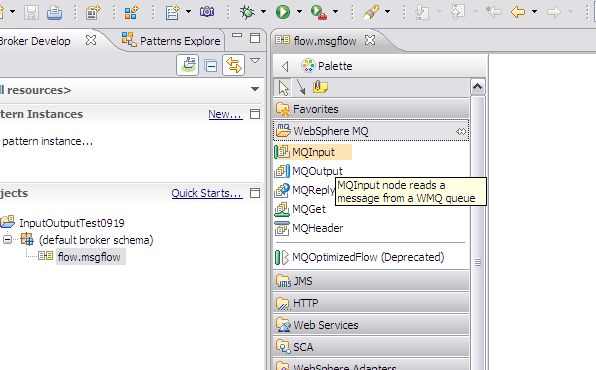The image size is (596, 370).
Task: Pin open the WebSphere MQ drawer
Action: click(x=461, y=132)
